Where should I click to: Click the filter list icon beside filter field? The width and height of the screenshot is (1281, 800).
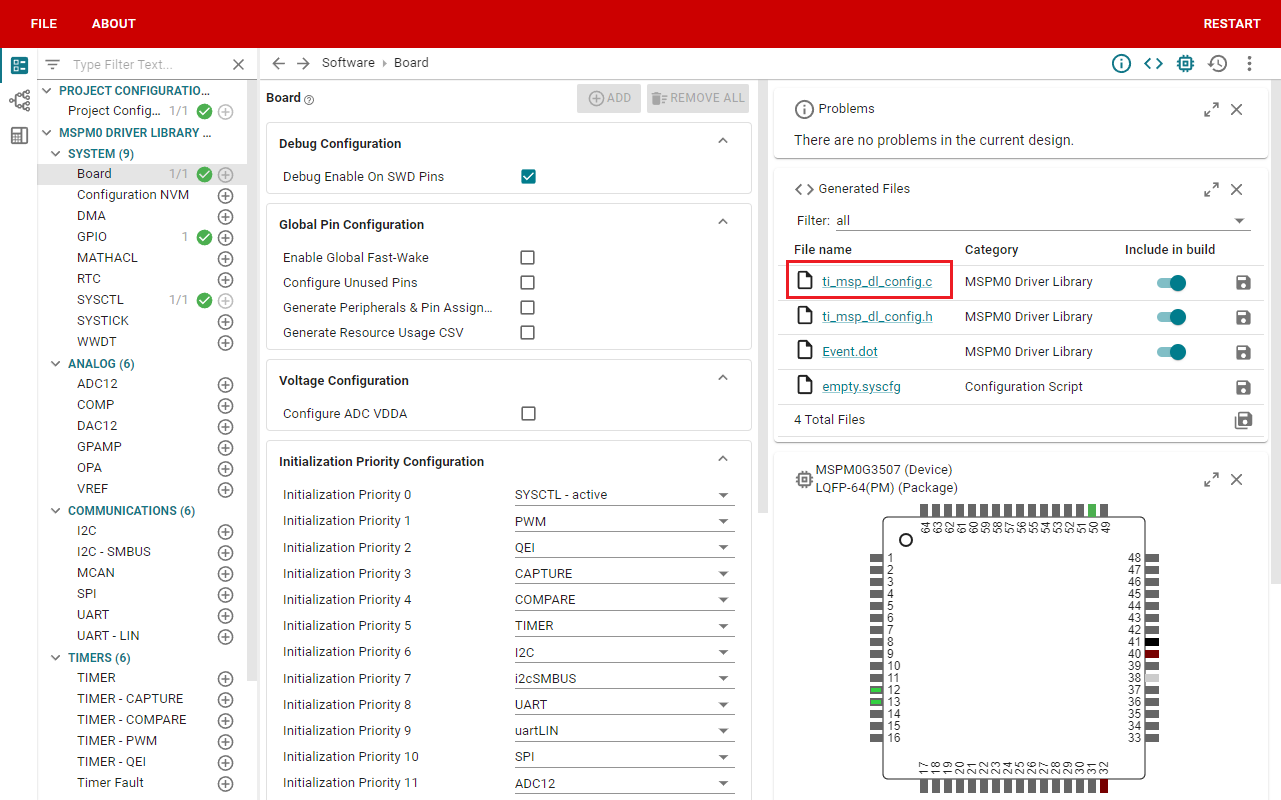click(53, 64)
